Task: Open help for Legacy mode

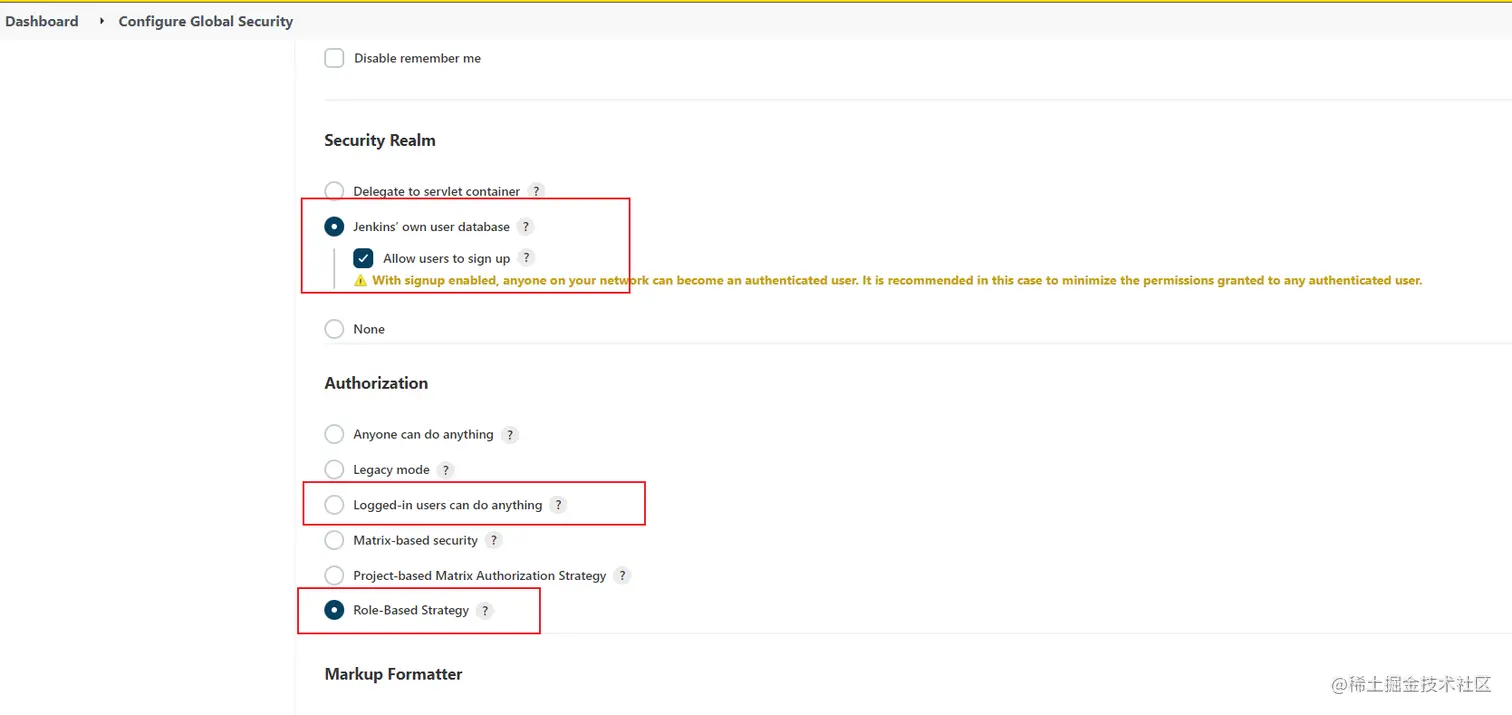Action: [446, 470]
